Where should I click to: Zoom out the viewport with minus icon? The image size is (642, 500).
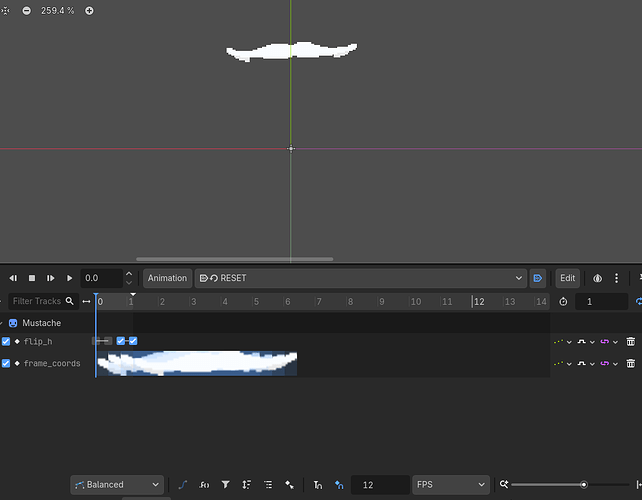tap(27, 11)
